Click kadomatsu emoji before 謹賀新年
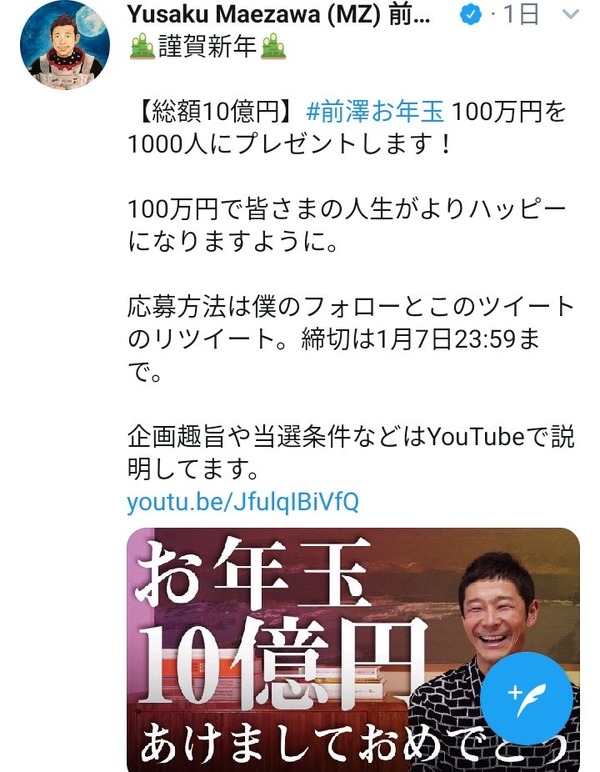Image resolution: width=600 pixels, height=772 pixels. coord(142,47)
